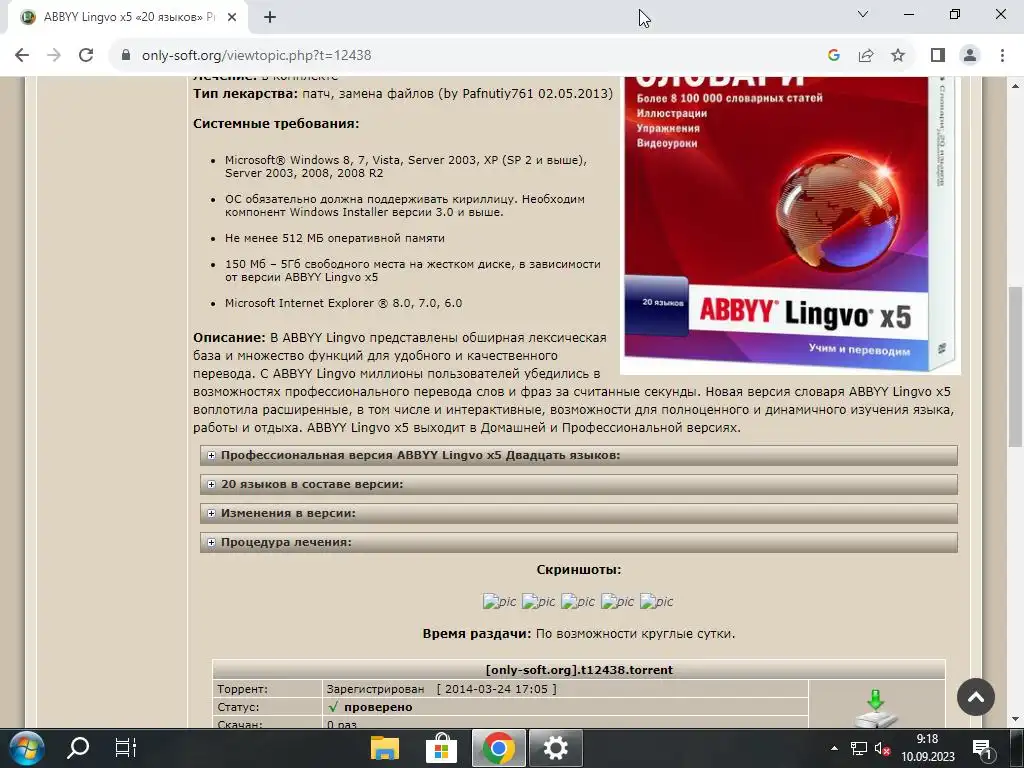Viewport: 1024px width, 768px height.
Task: Bookmark this page with the star
Action: 898,56
